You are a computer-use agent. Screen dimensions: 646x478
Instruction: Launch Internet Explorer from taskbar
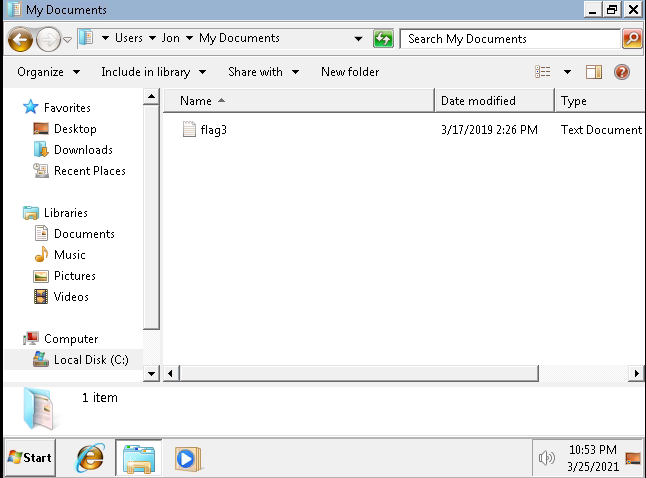pos(90,458)
